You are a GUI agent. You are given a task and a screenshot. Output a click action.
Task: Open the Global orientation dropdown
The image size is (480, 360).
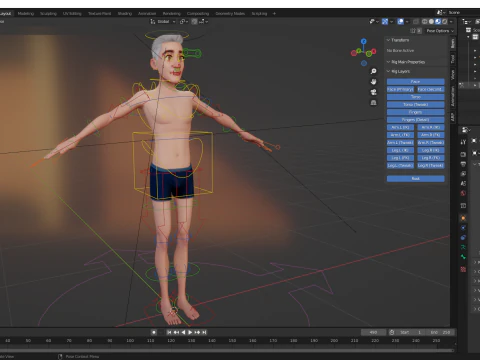(166, 21)
